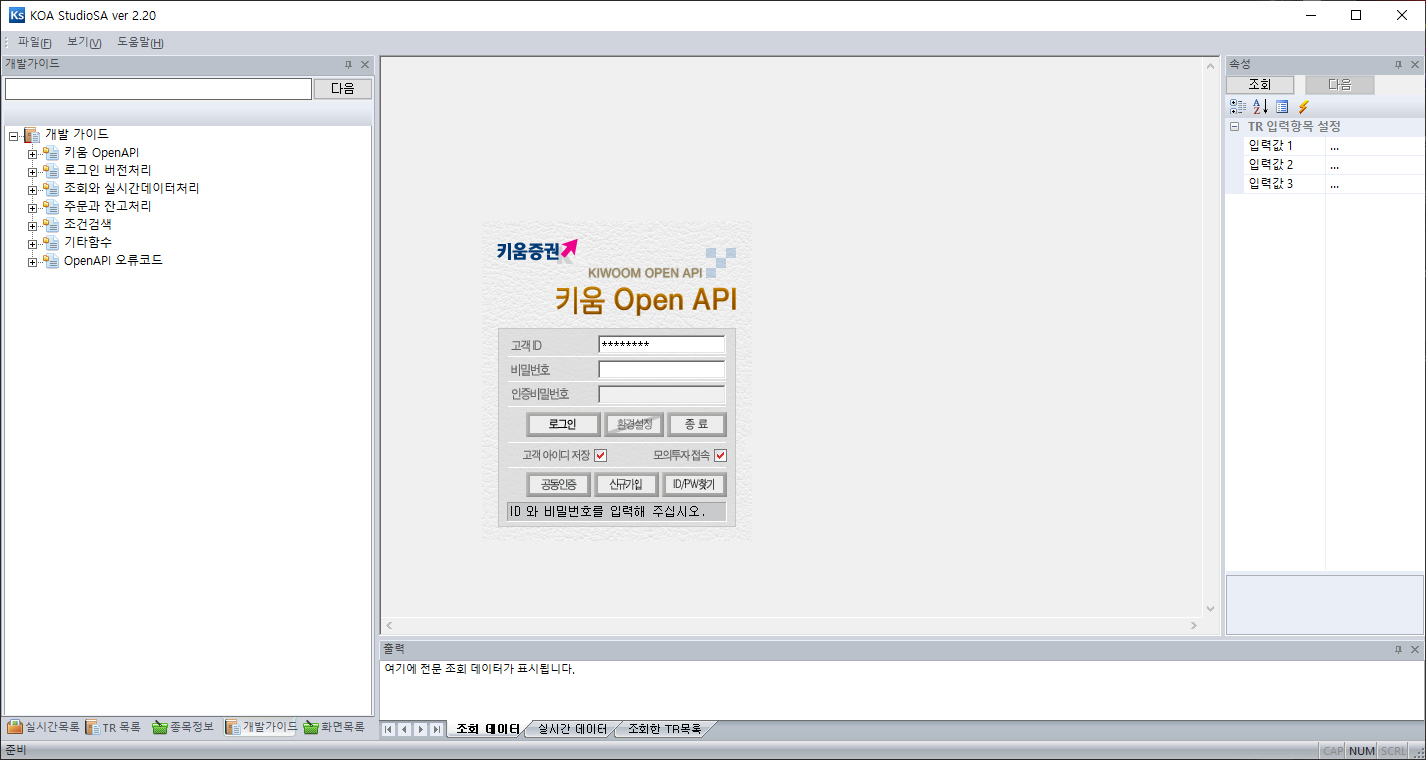
Task: Click alphabetical A-Z sort icon
Action: pyautogui.click(x=1260, y=106)
